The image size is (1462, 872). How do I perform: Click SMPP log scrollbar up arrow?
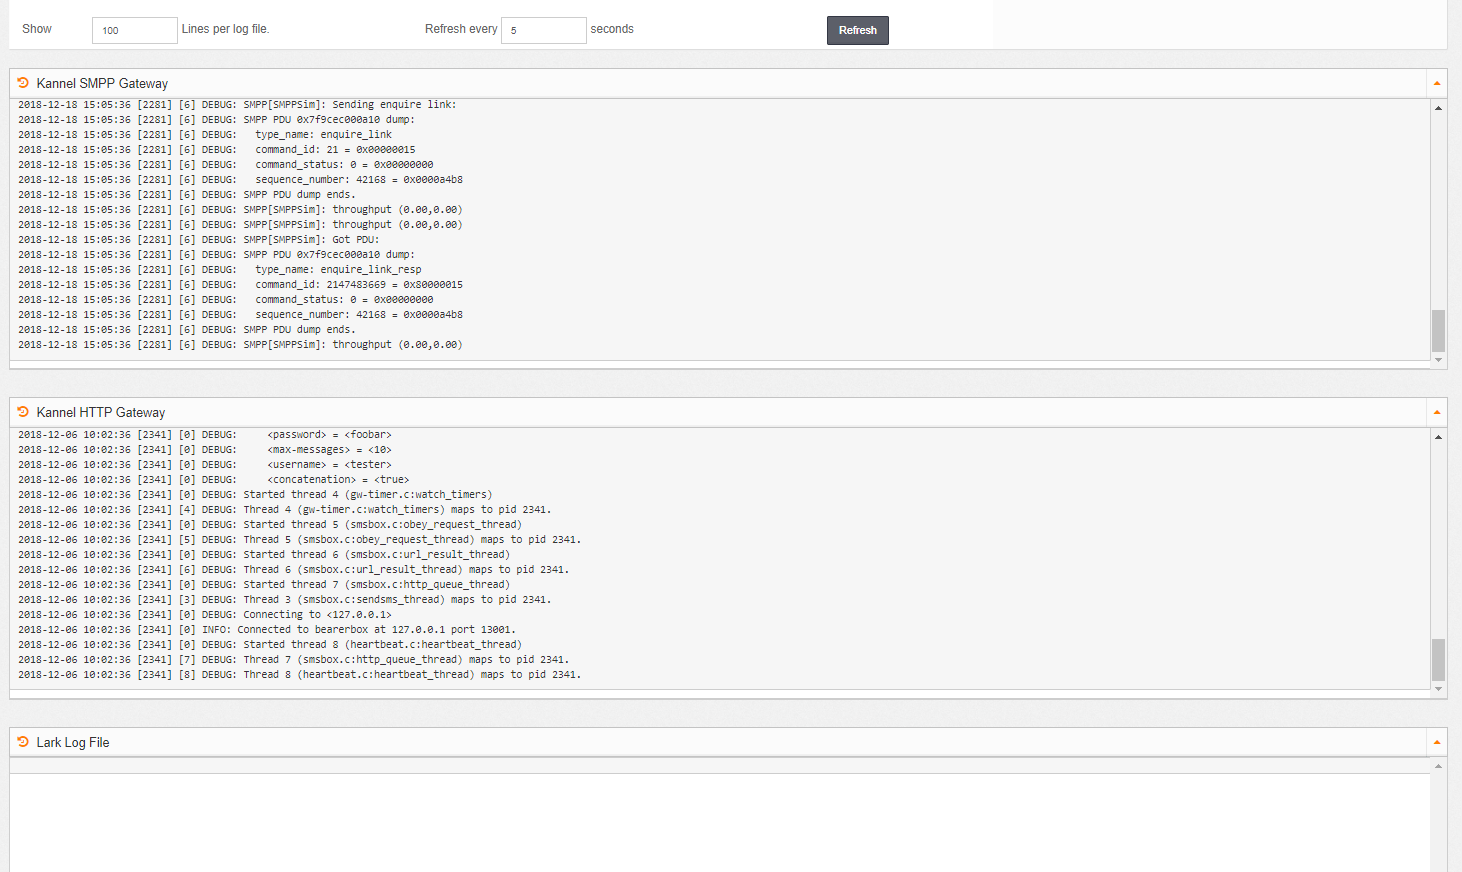(1438, 107)
